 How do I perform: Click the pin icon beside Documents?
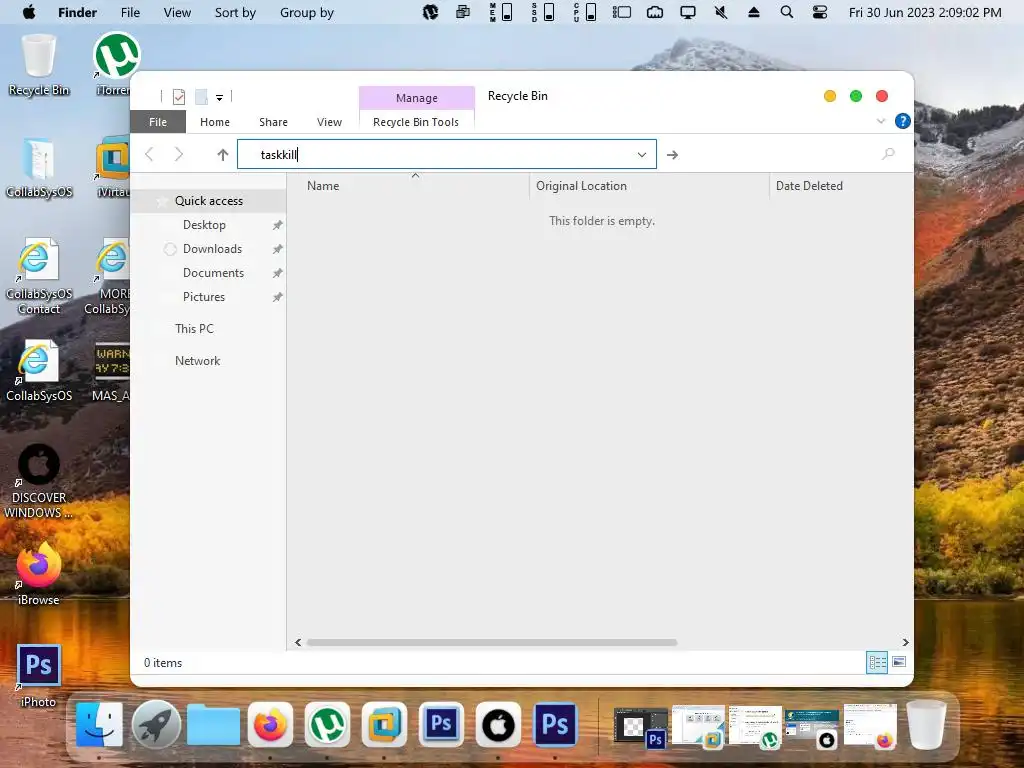(x=278, y=273)
